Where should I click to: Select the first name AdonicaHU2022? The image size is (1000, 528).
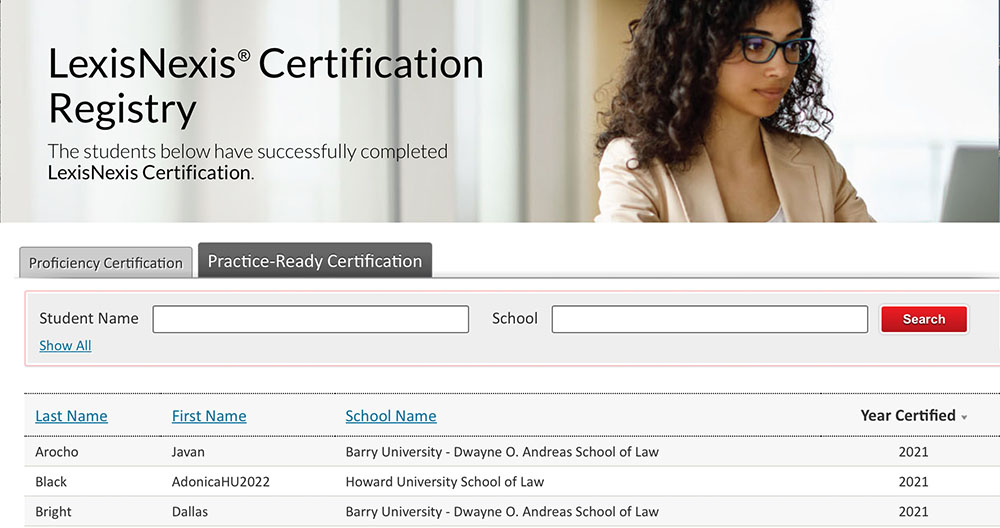221,482
